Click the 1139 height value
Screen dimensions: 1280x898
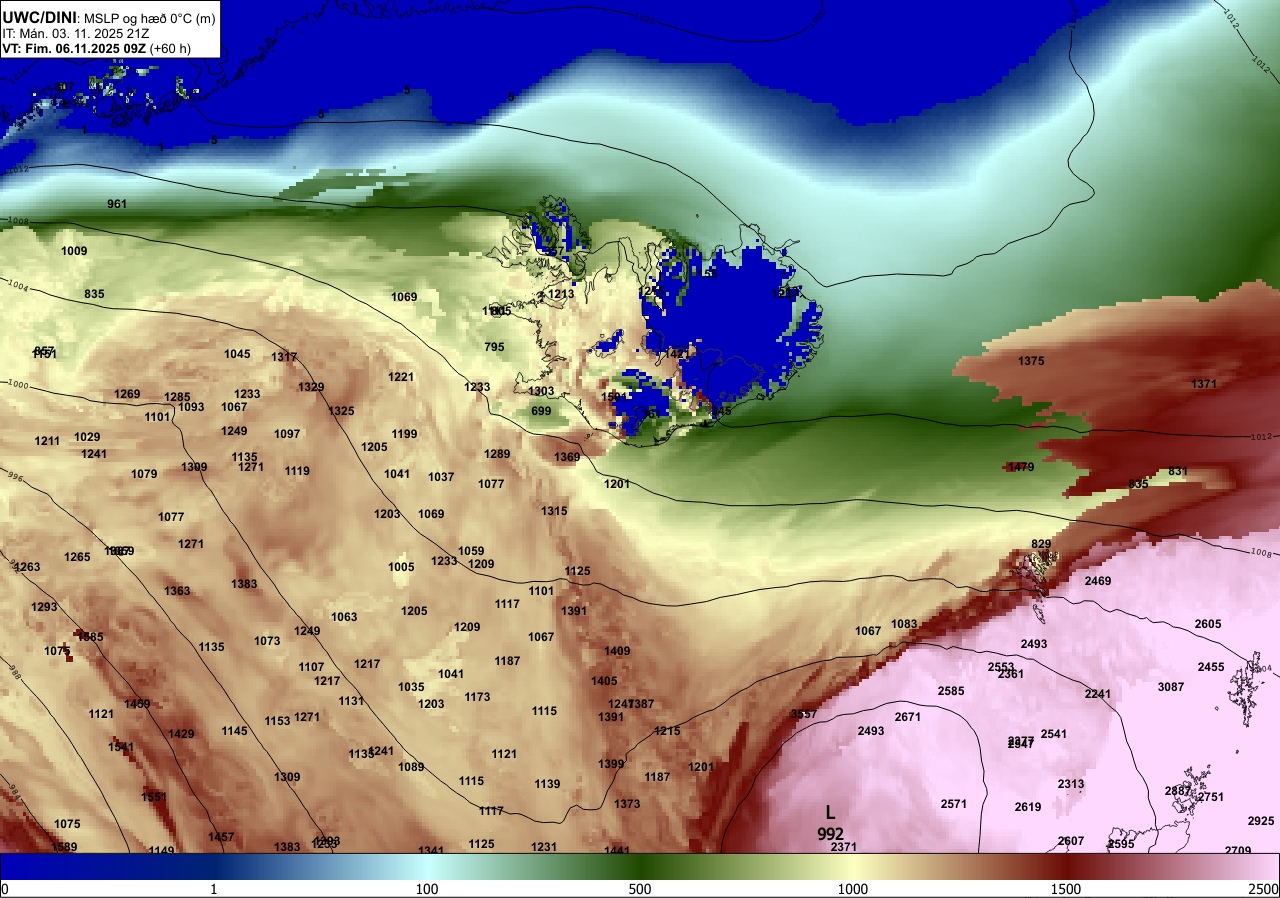click(x=547, y=784)
